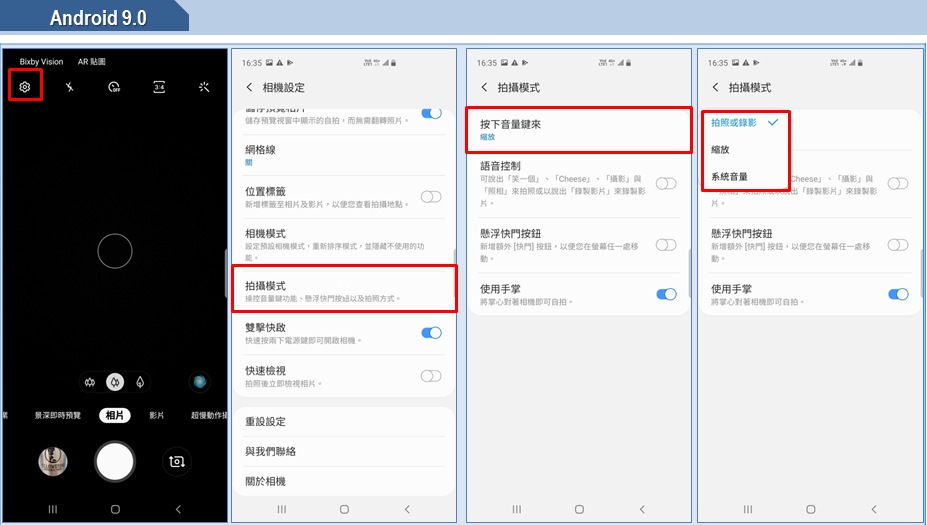Tap recents icon in camera screen nav bar
927x525 pixels.
point(53,509)
